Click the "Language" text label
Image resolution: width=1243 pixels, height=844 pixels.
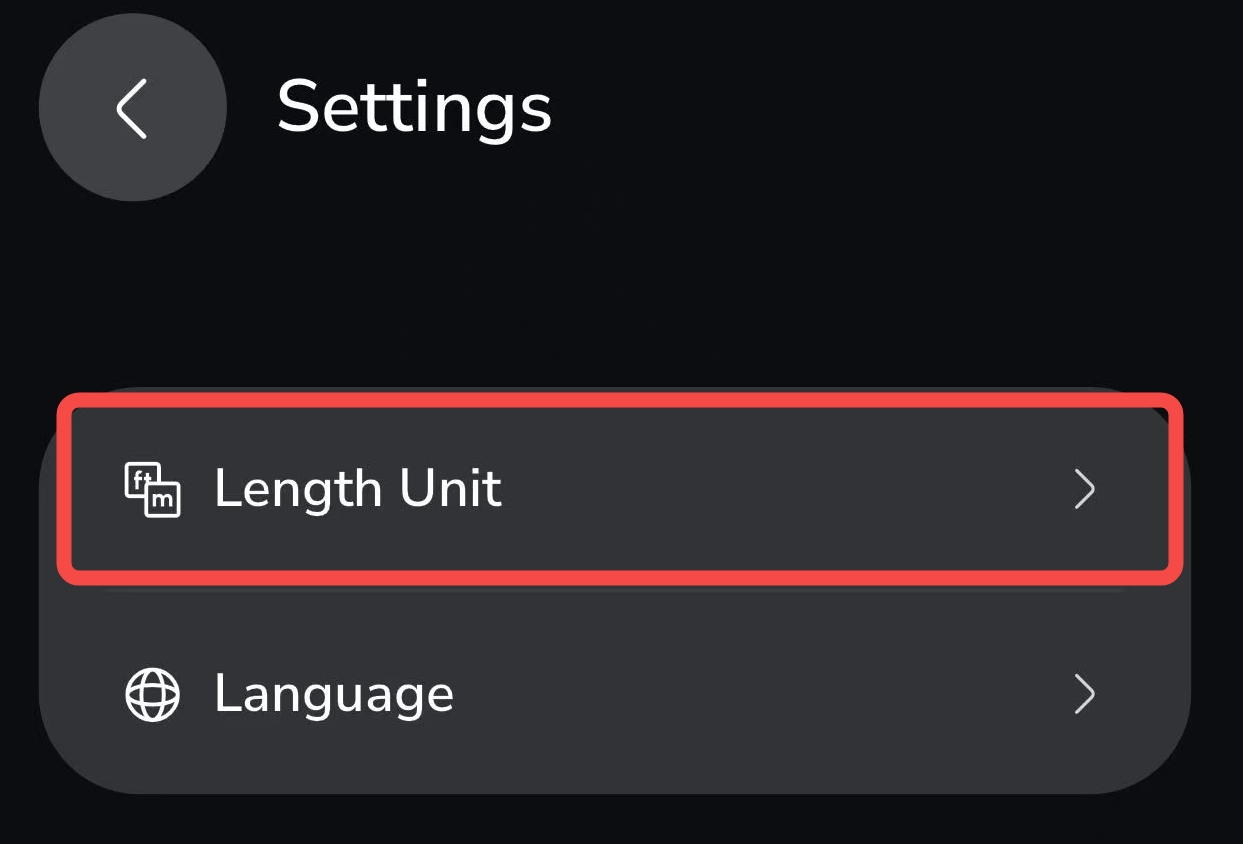334,694
